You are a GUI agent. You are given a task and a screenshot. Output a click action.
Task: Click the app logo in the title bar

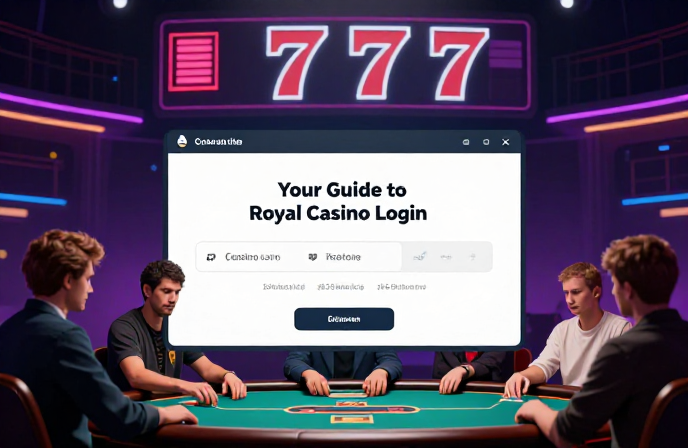click(182, 141)
